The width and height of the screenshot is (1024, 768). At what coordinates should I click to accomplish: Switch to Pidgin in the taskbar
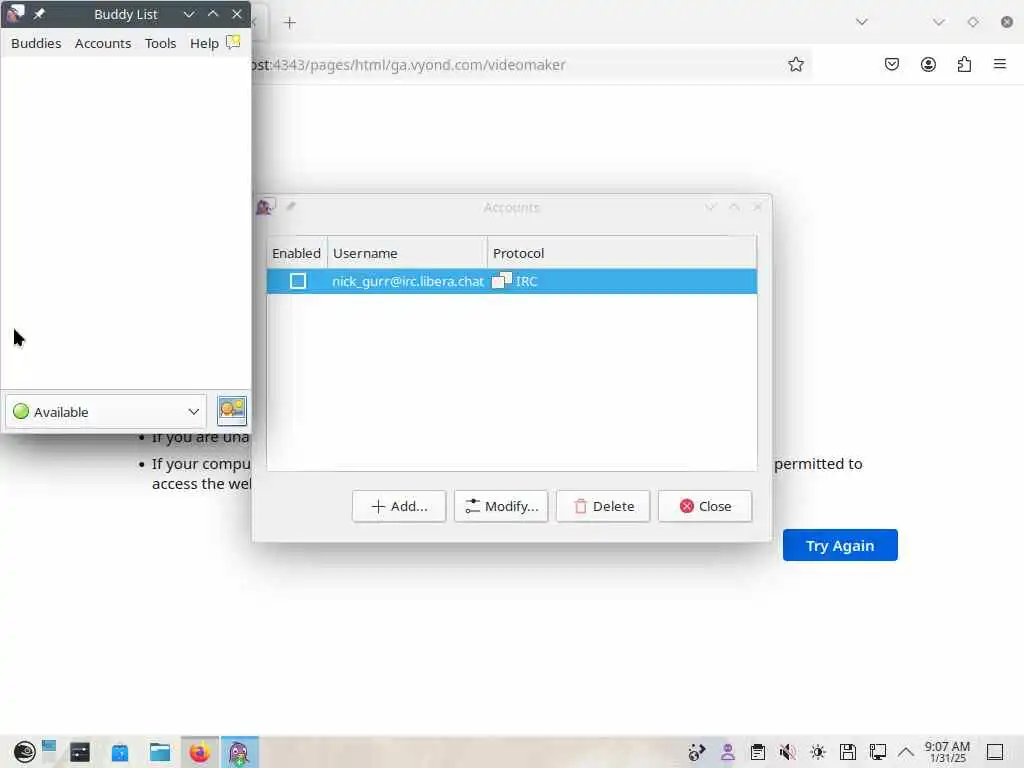(240, 752)
